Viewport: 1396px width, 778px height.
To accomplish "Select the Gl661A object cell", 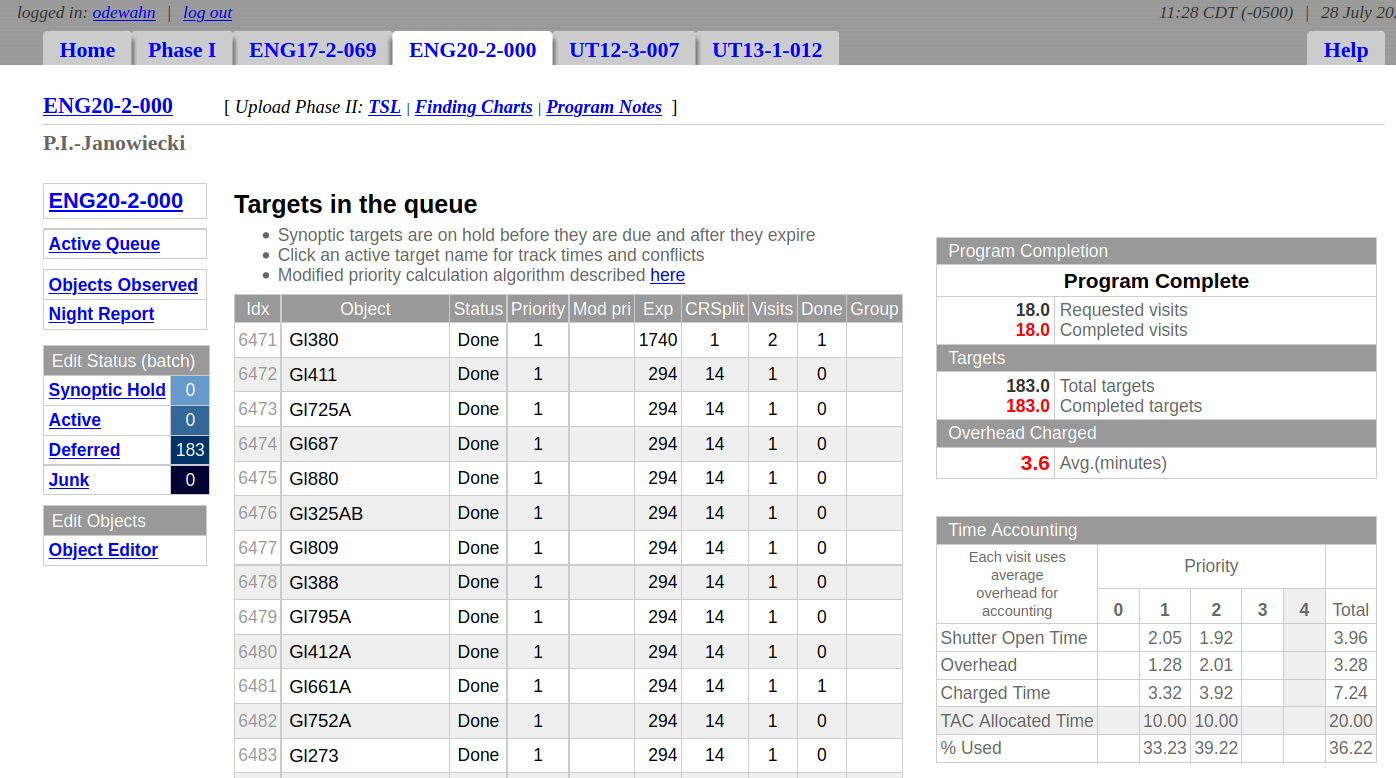I will coord(365,686).
